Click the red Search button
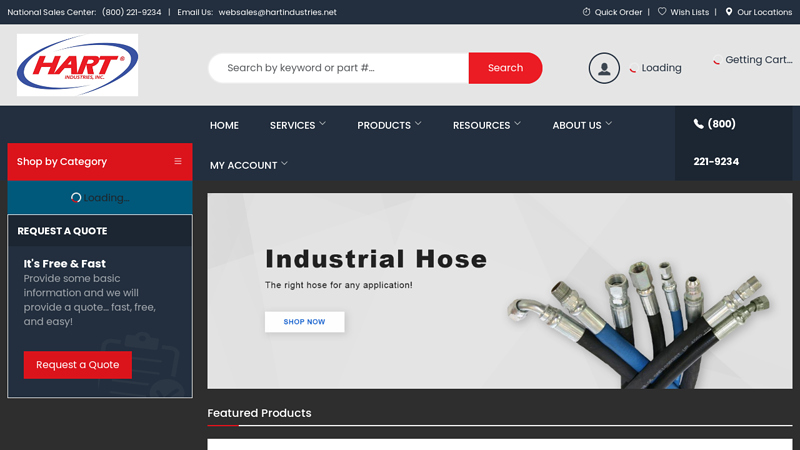800x450 pixels. pyautogui.click(x=505, y=68)
